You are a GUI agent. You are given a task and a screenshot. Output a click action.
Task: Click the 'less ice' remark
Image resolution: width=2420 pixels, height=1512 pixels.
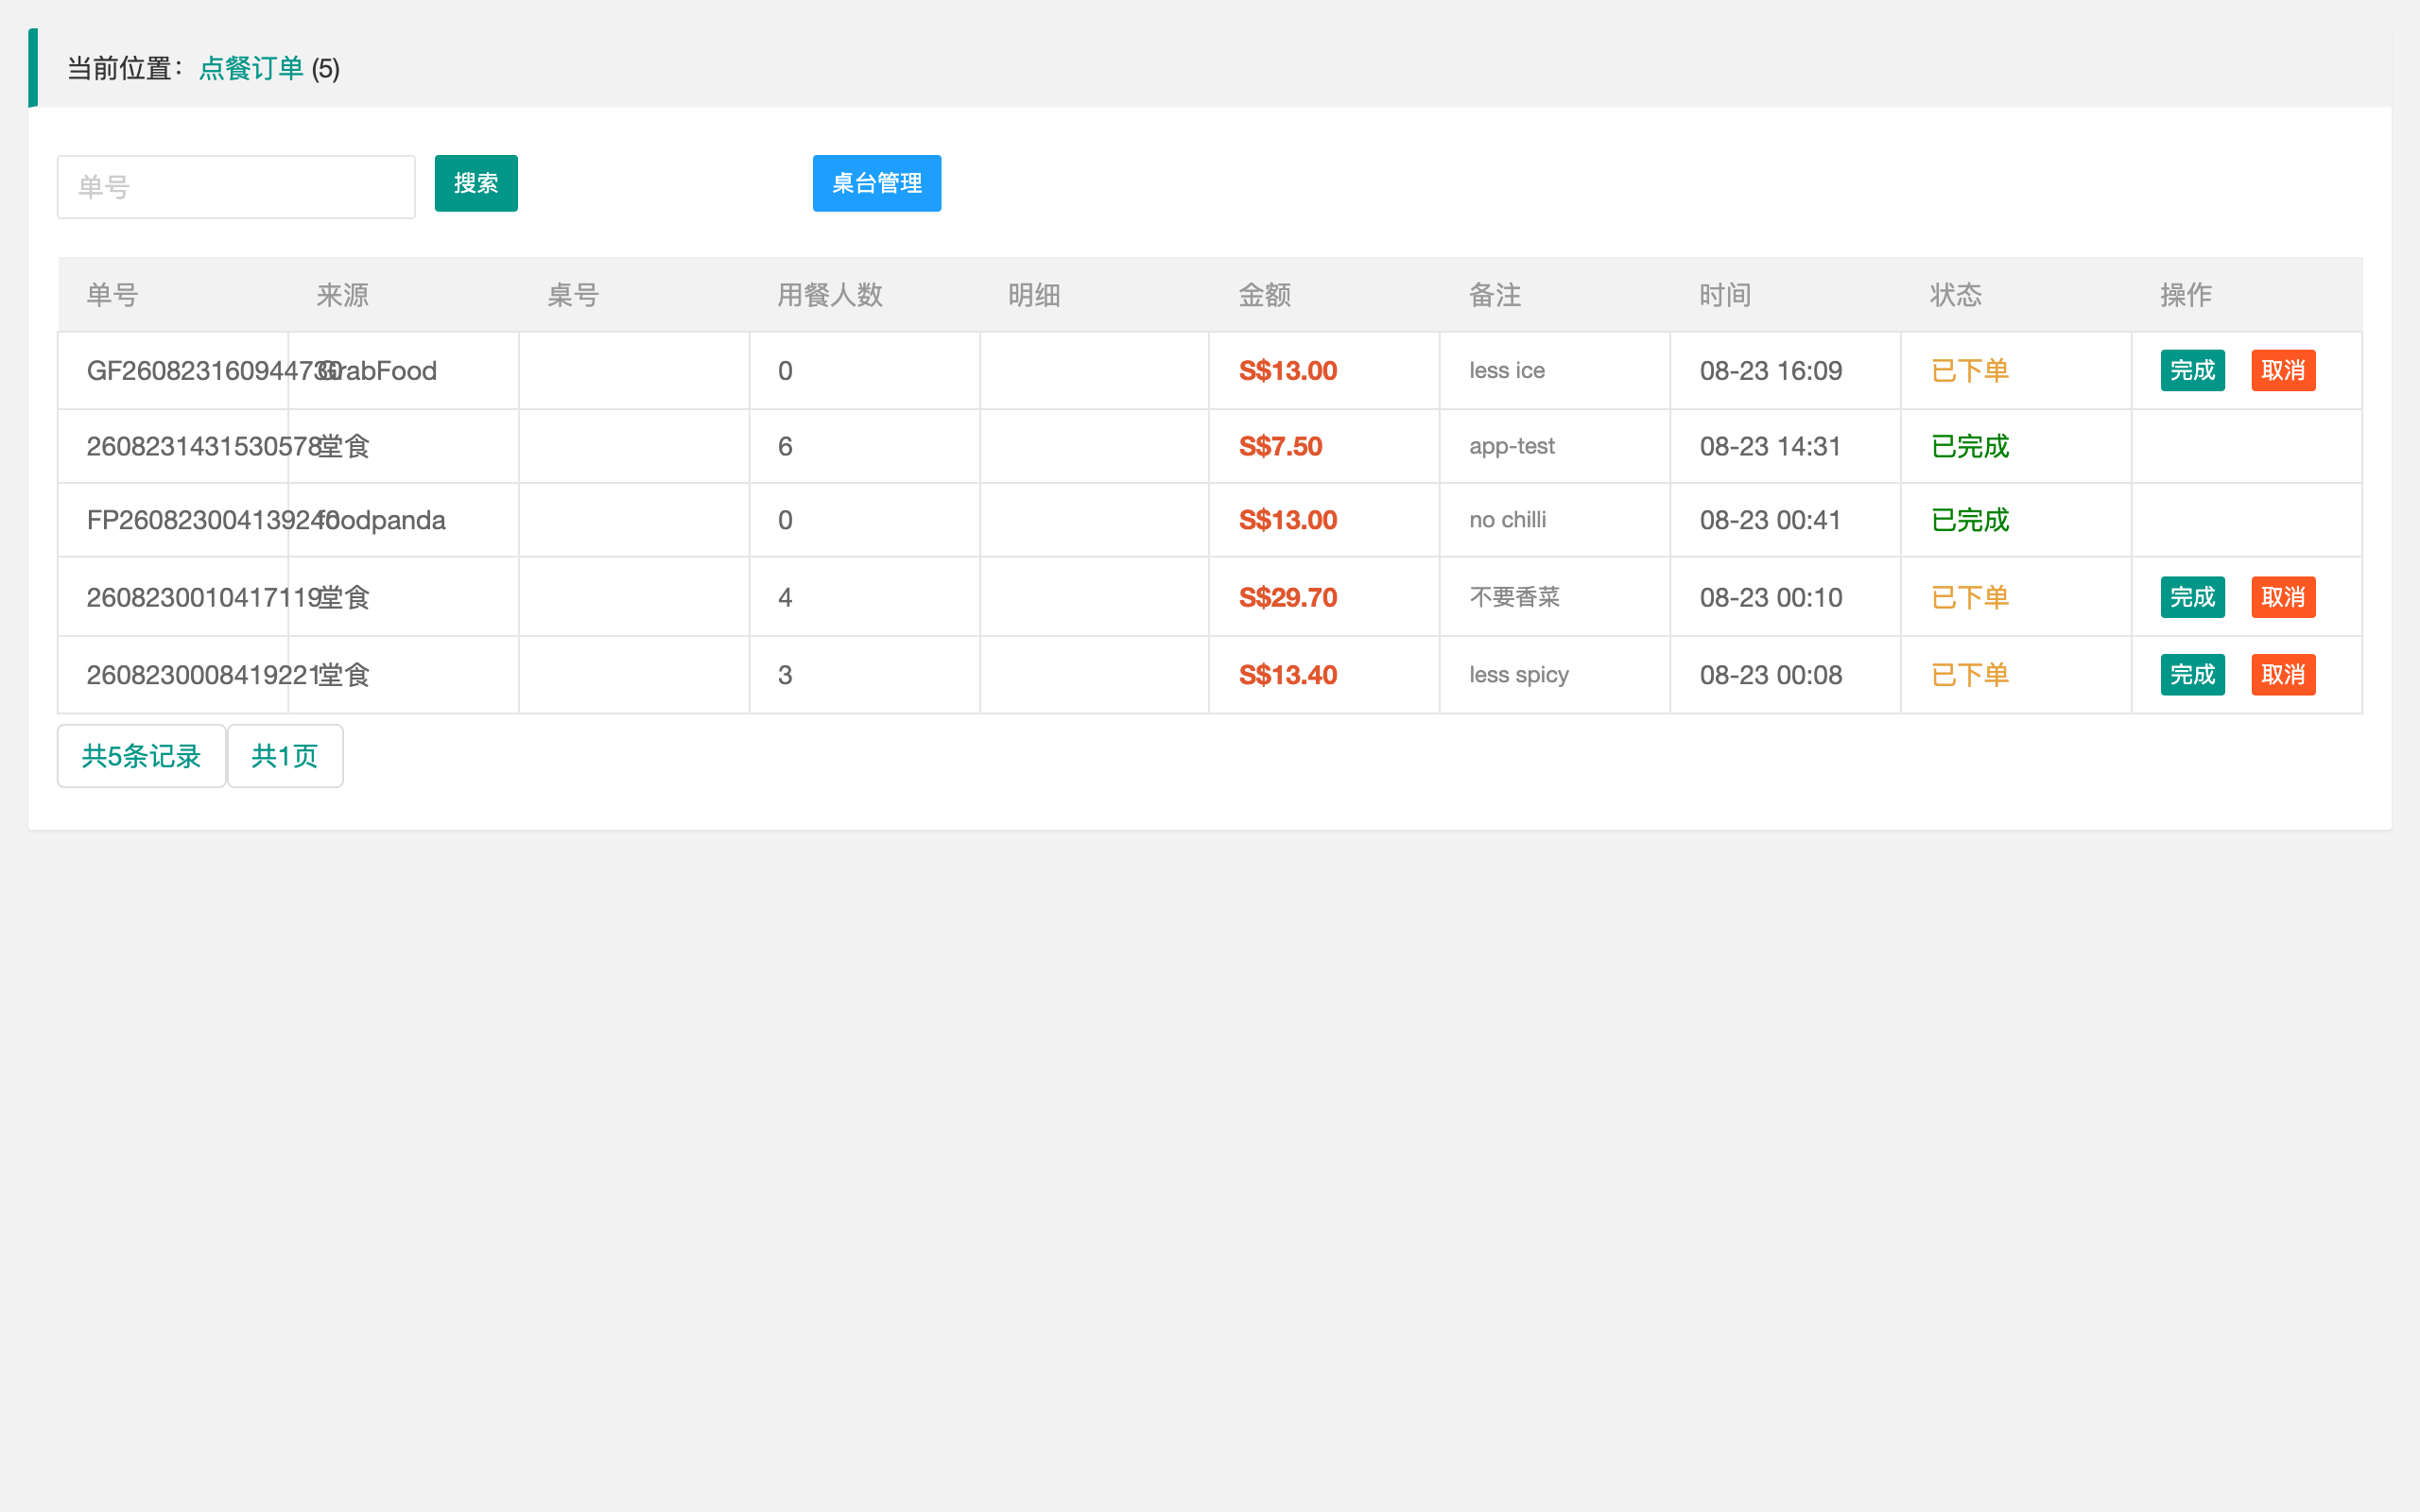coord(1507,371)
